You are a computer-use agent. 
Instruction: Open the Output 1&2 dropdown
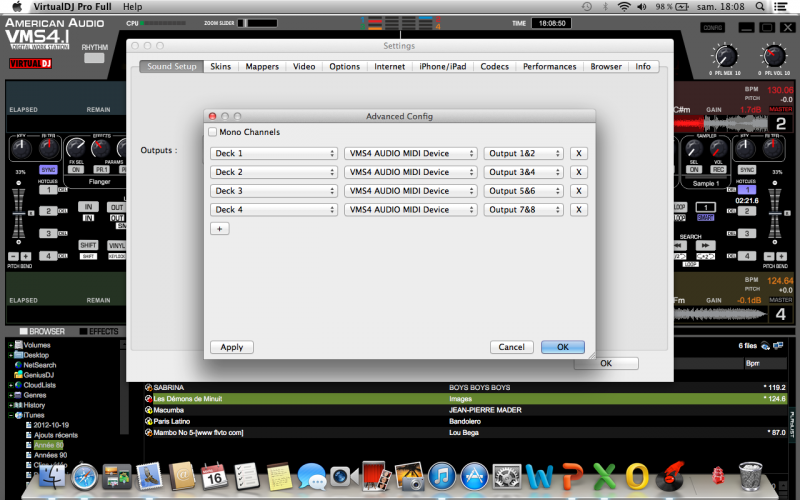tap(523, 154)
